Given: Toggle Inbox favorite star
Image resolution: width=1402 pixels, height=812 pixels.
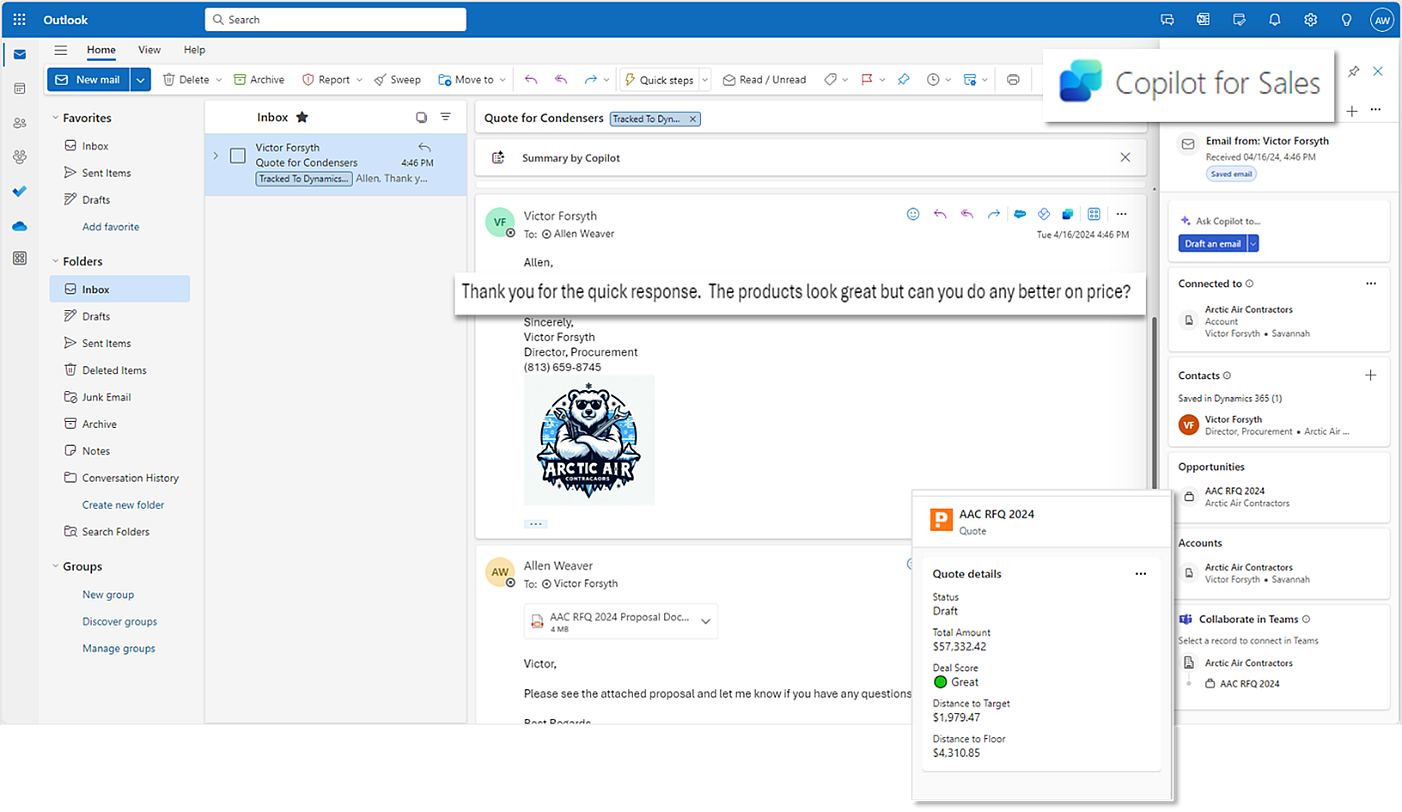Looking at the screenshot, I should tap(302, 117).
